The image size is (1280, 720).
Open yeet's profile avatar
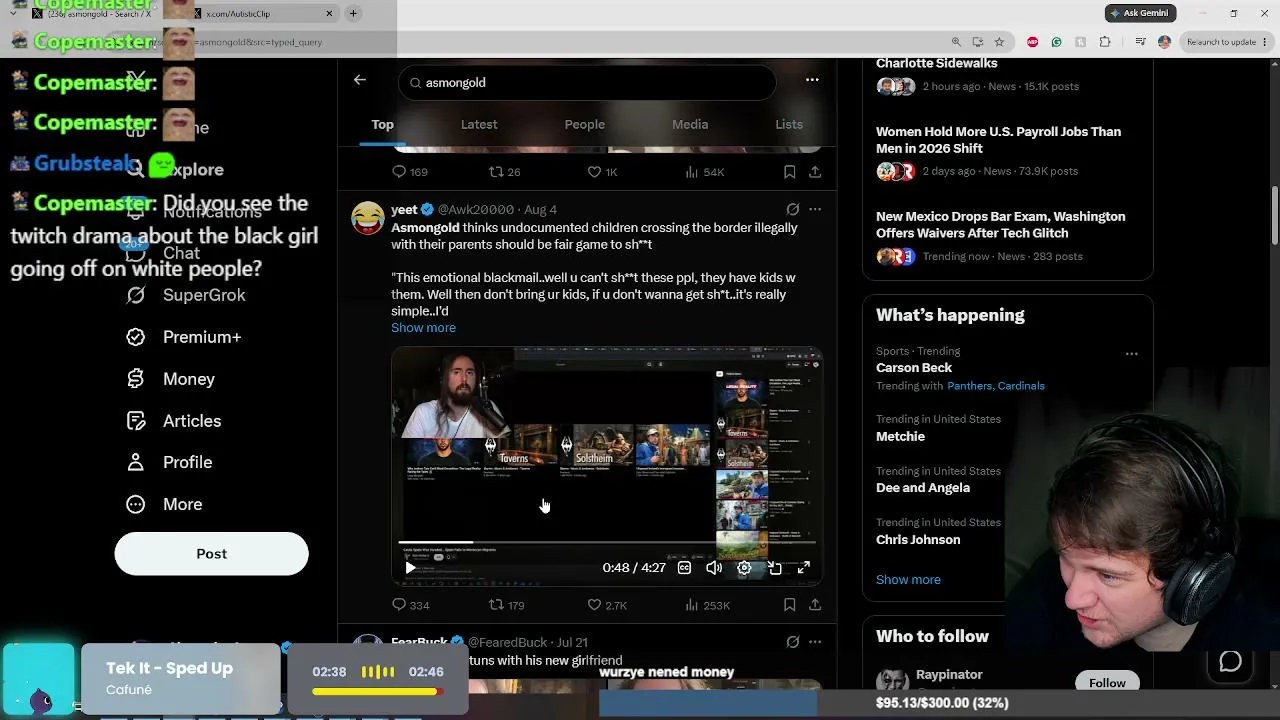tap(368, 217)
